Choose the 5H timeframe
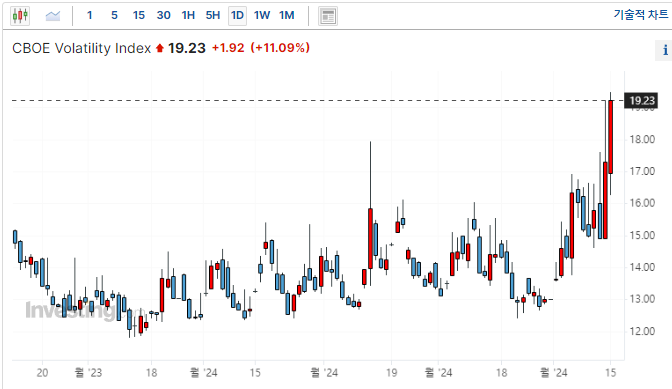 click(x=213, y=15)
